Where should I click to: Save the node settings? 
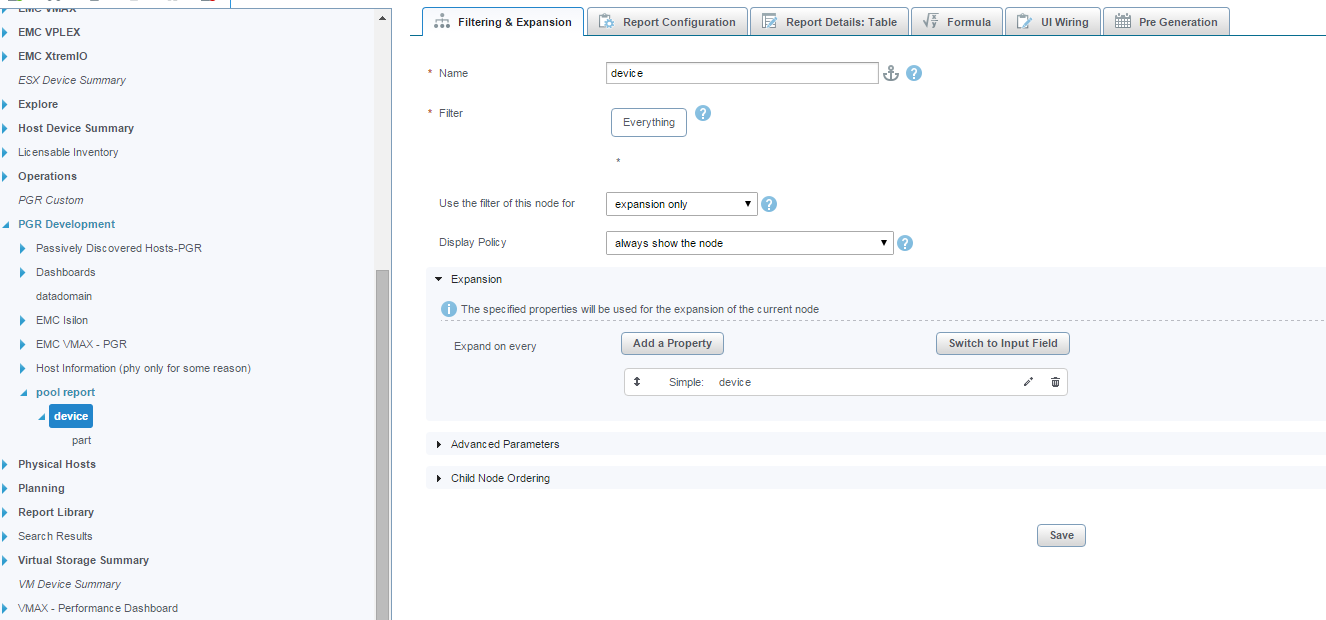(x=1061, y=535)
